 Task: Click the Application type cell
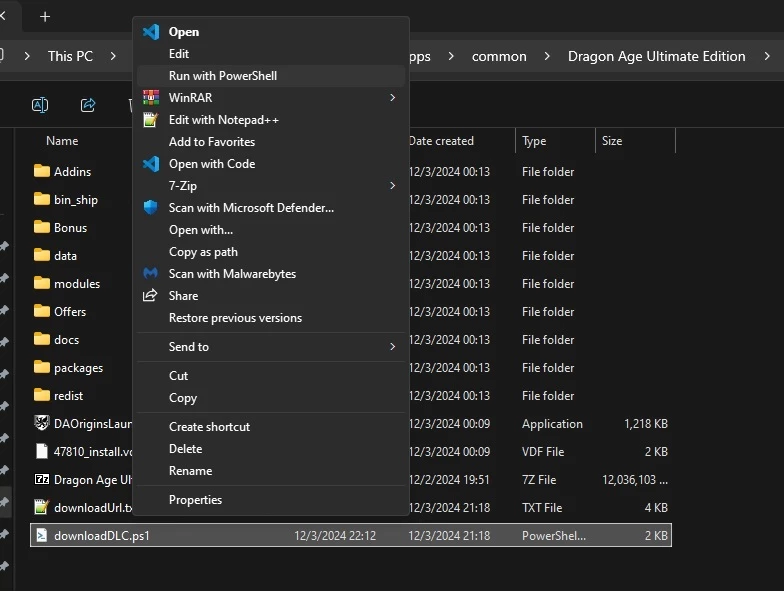pyautogui.click(x=552, y=424)
